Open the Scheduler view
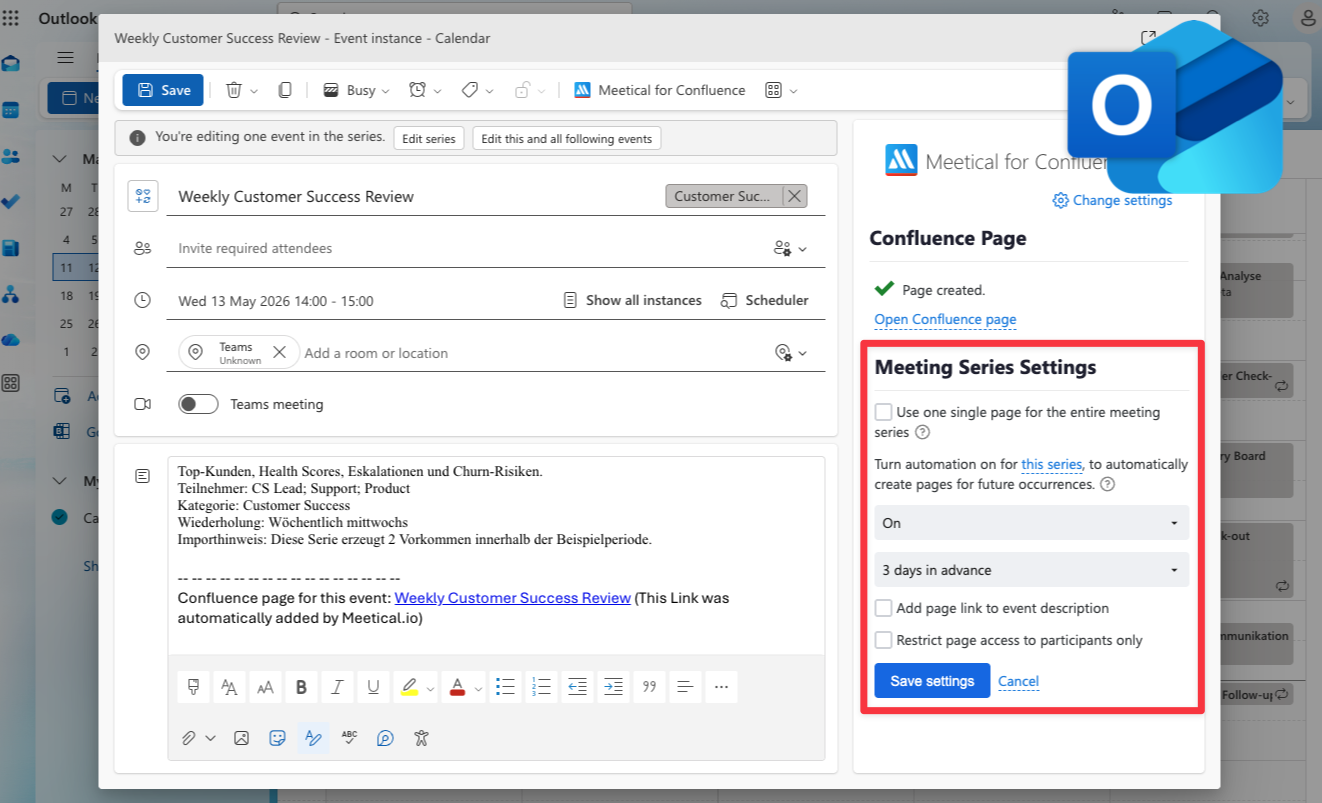Image resolution: width=1322 pixels, height=803 pixels. tap(765, 300)
